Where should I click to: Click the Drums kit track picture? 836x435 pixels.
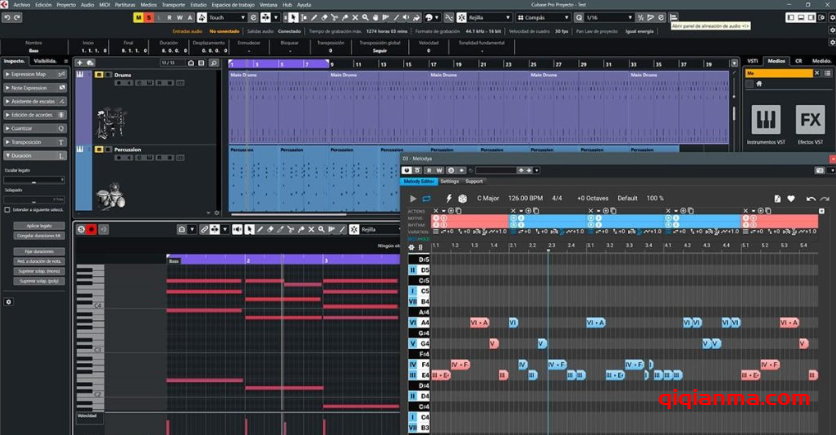(x=111, y=123)
